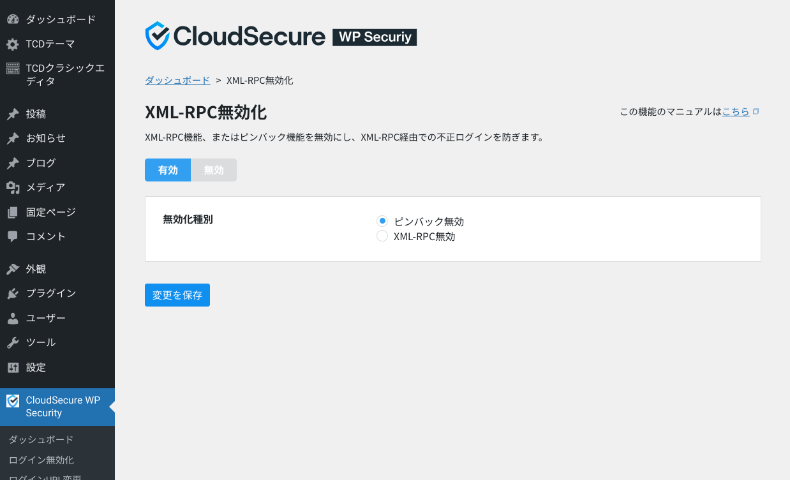This screenshot has width=790, height=480.
Task: Click the コメント speech bubble icon
Action: [x=13, y=236]
